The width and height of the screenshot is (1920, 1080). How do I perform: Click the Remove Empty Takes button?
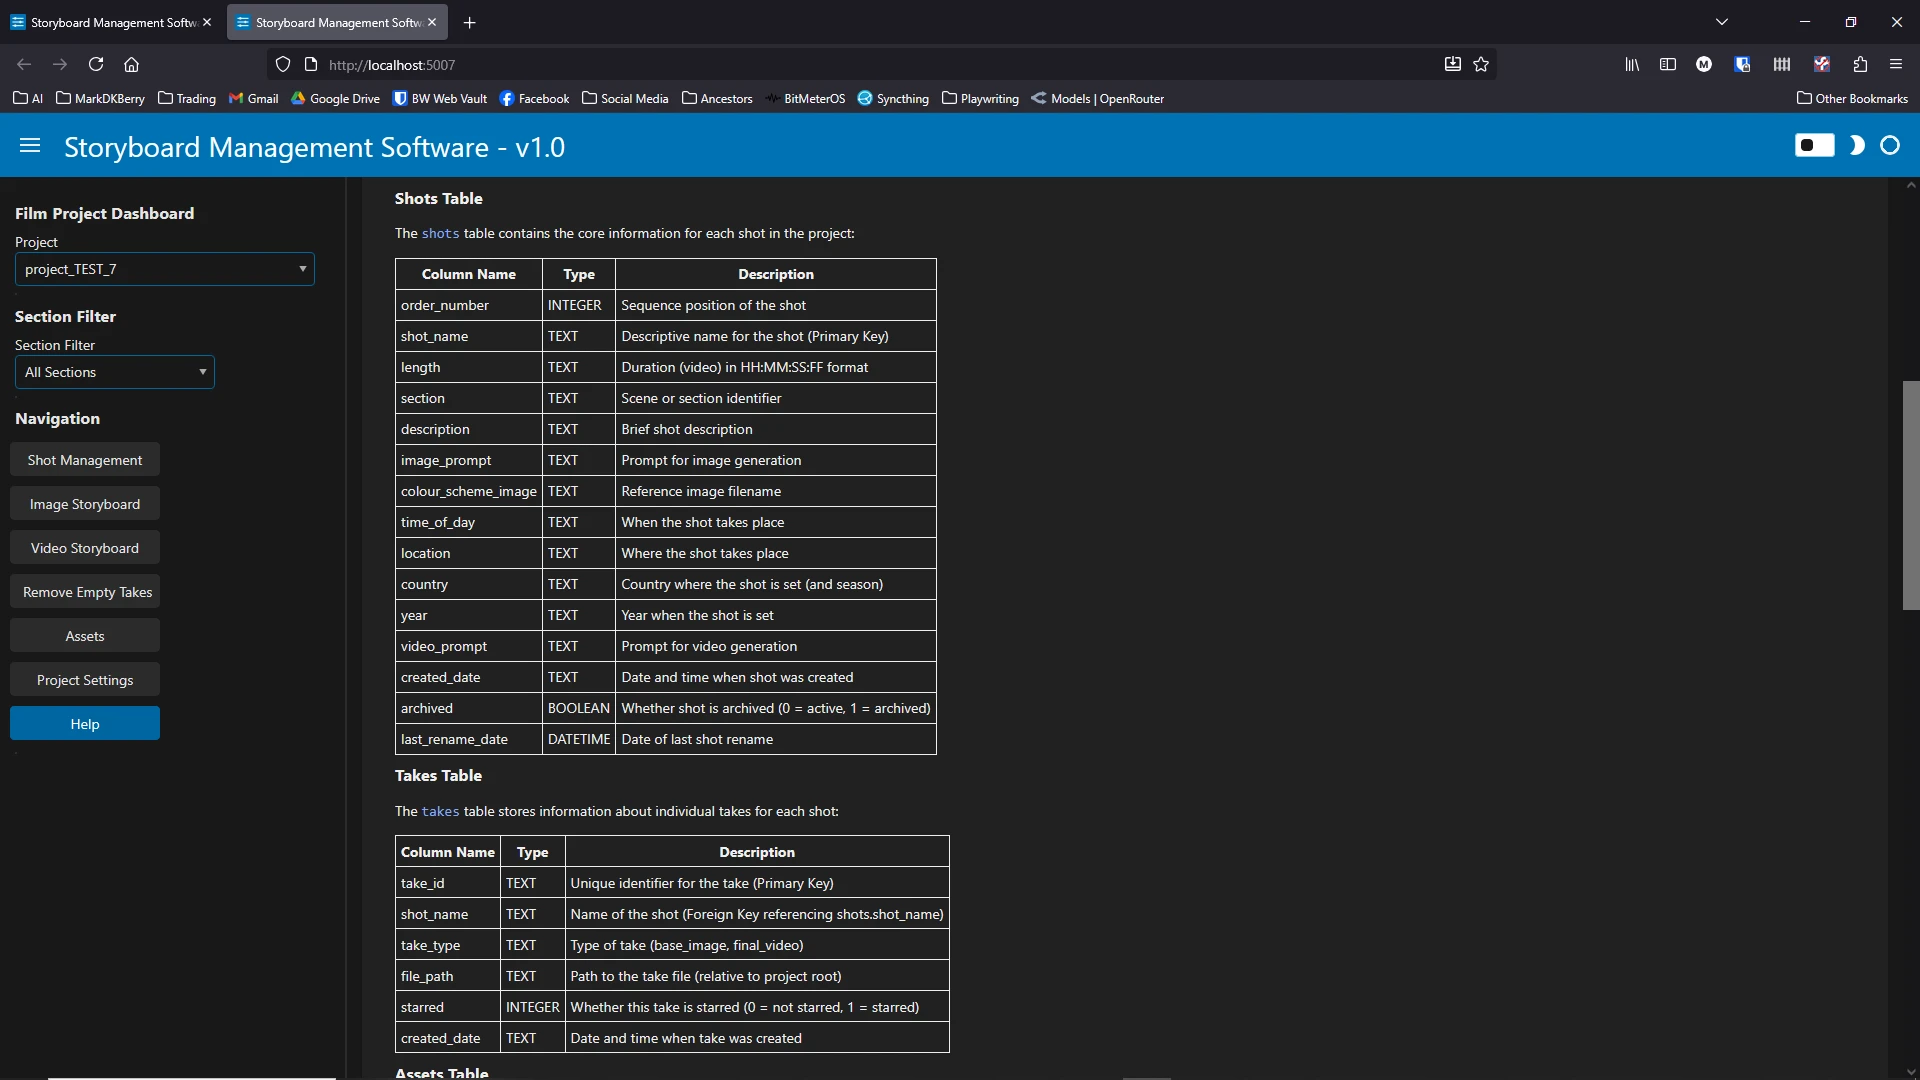click(x=86, y=591)
